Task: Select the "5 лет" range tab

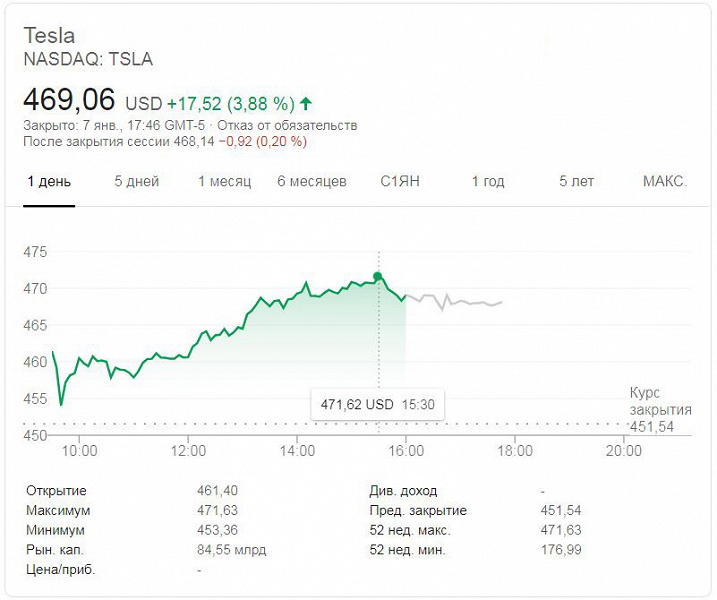Action: pos(576,181)
